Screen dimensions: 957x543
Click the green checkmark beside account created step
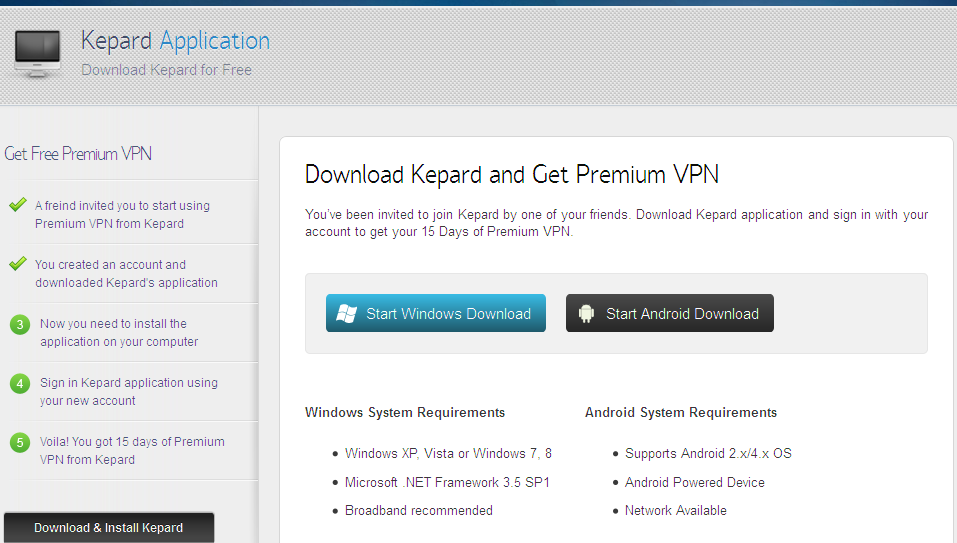click(18, 264)
